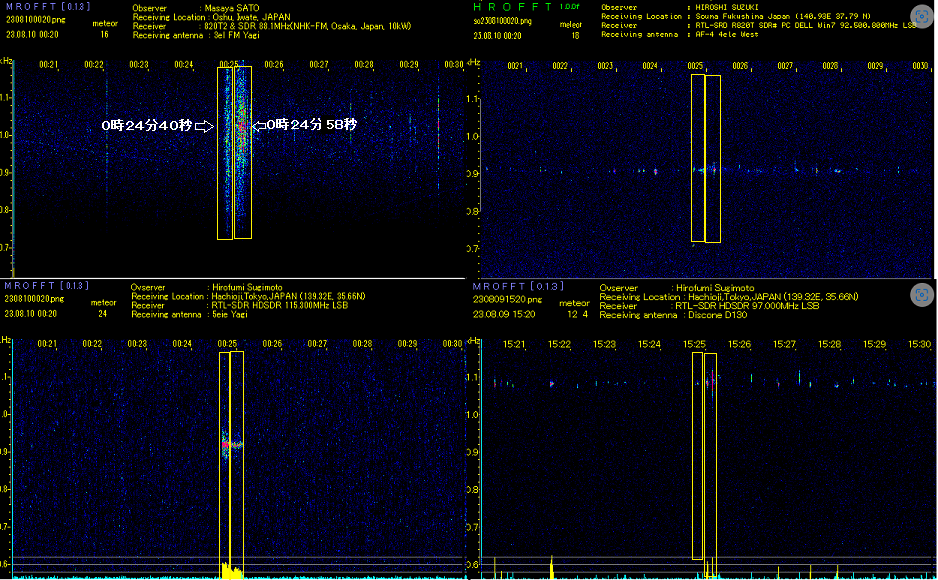
Task: Click visual search icon on Discone D130 panel
Action: click(x=920, y=294)
